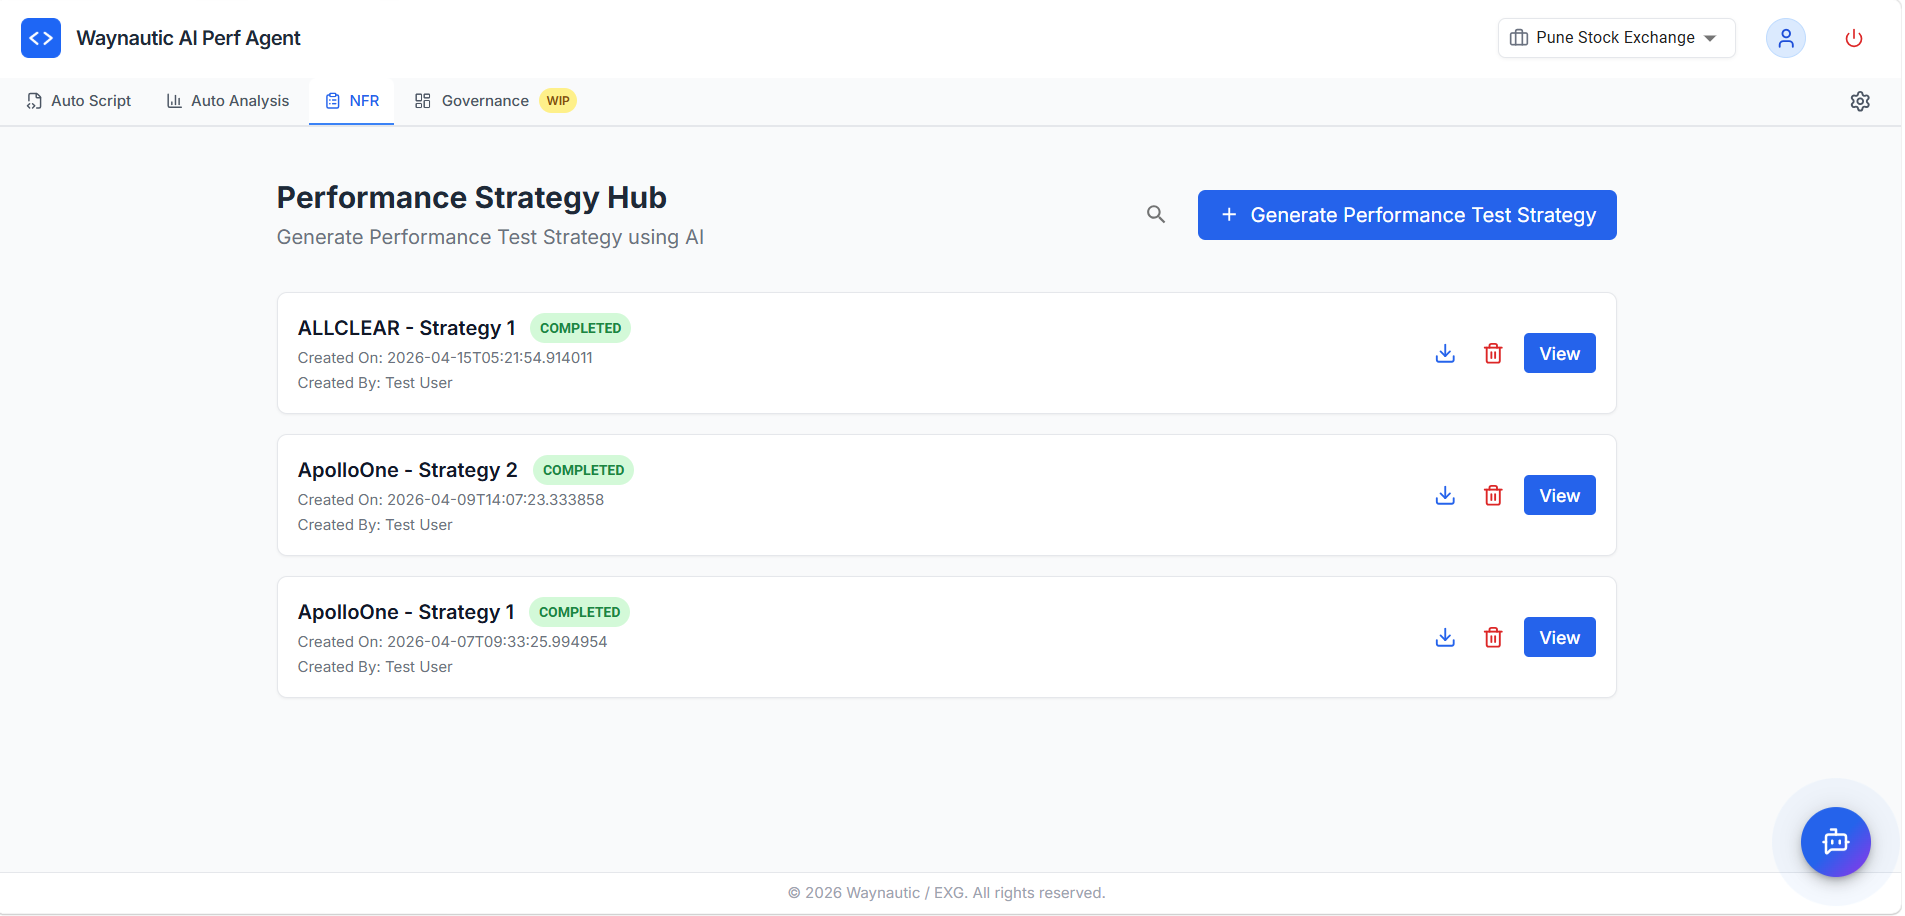1905x916 pixels.
Task: Delete ApolloOne - Strategy 1
Action: (x=1493, y=637)
